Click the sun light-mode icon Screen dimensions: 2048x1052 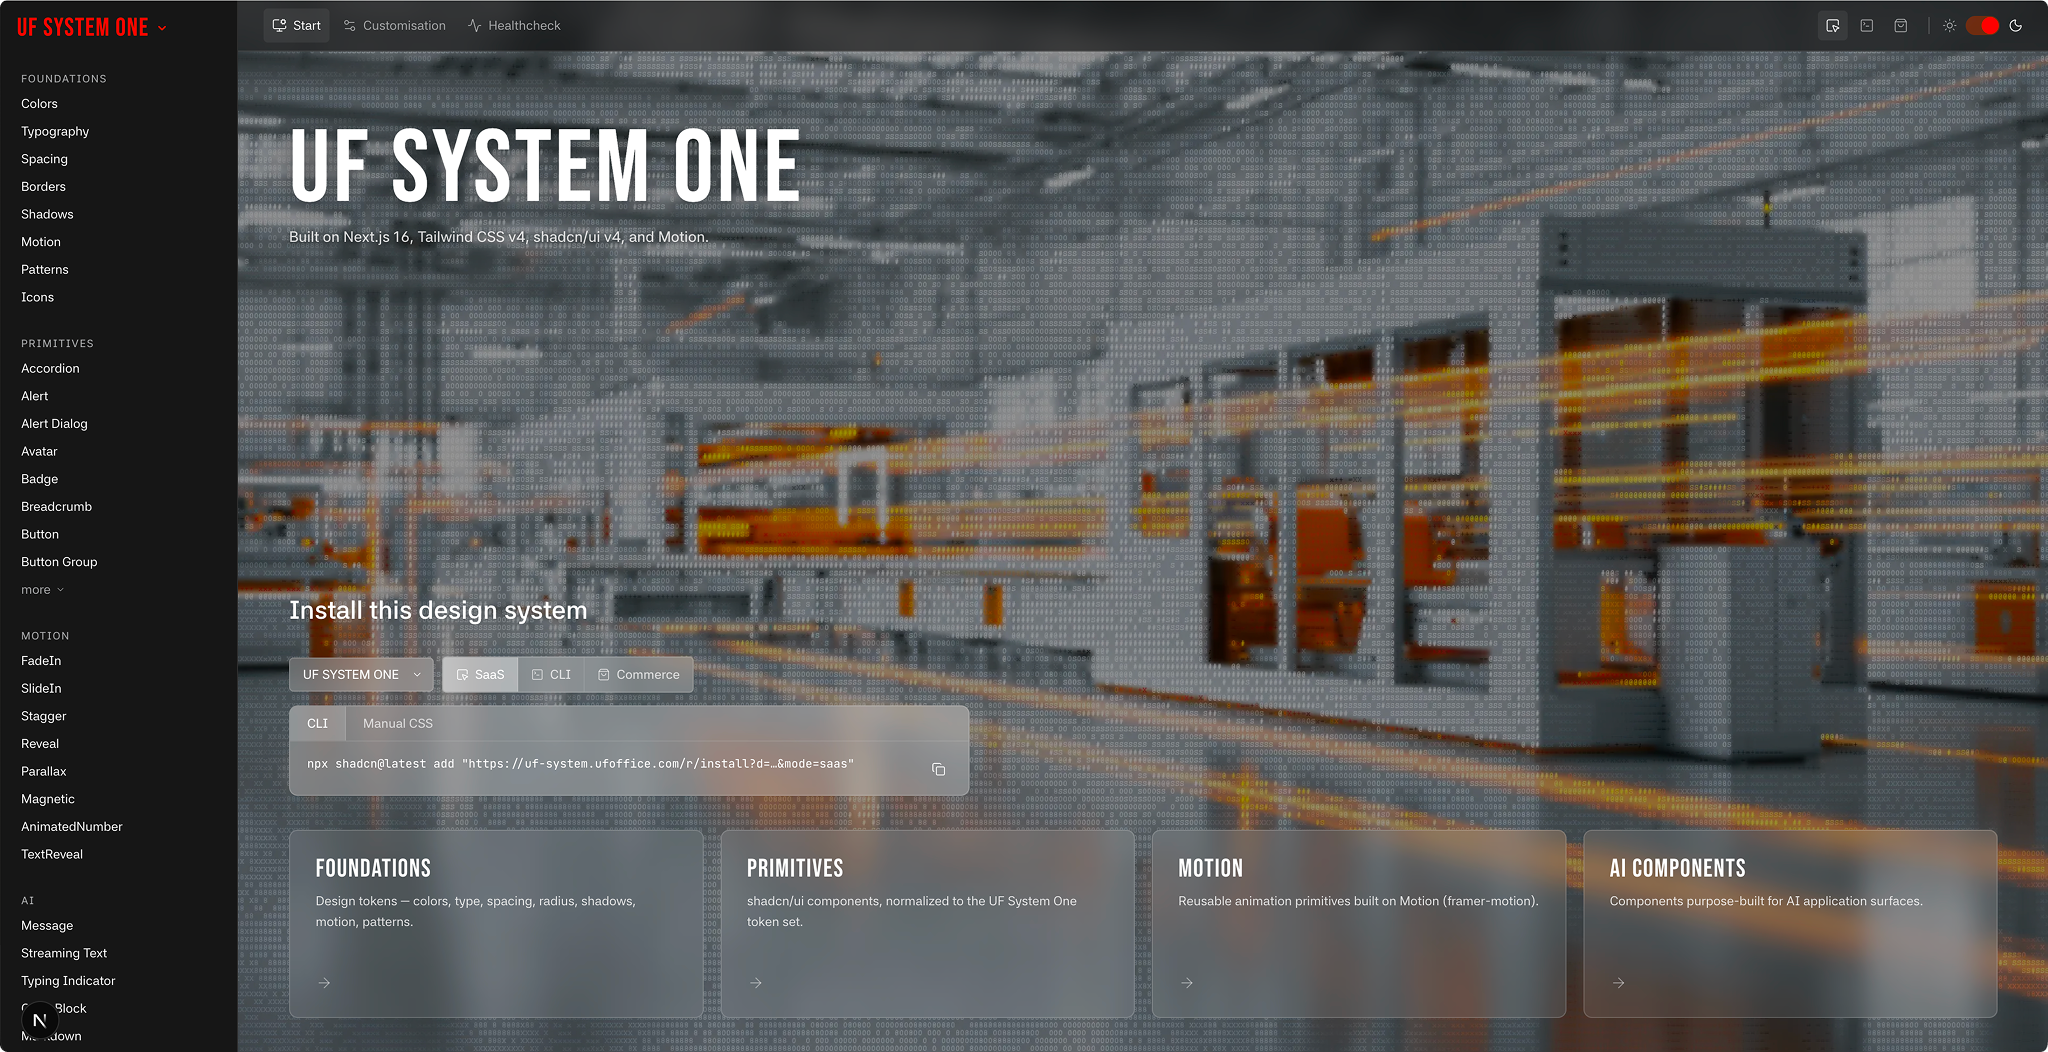coord(1949,26)
